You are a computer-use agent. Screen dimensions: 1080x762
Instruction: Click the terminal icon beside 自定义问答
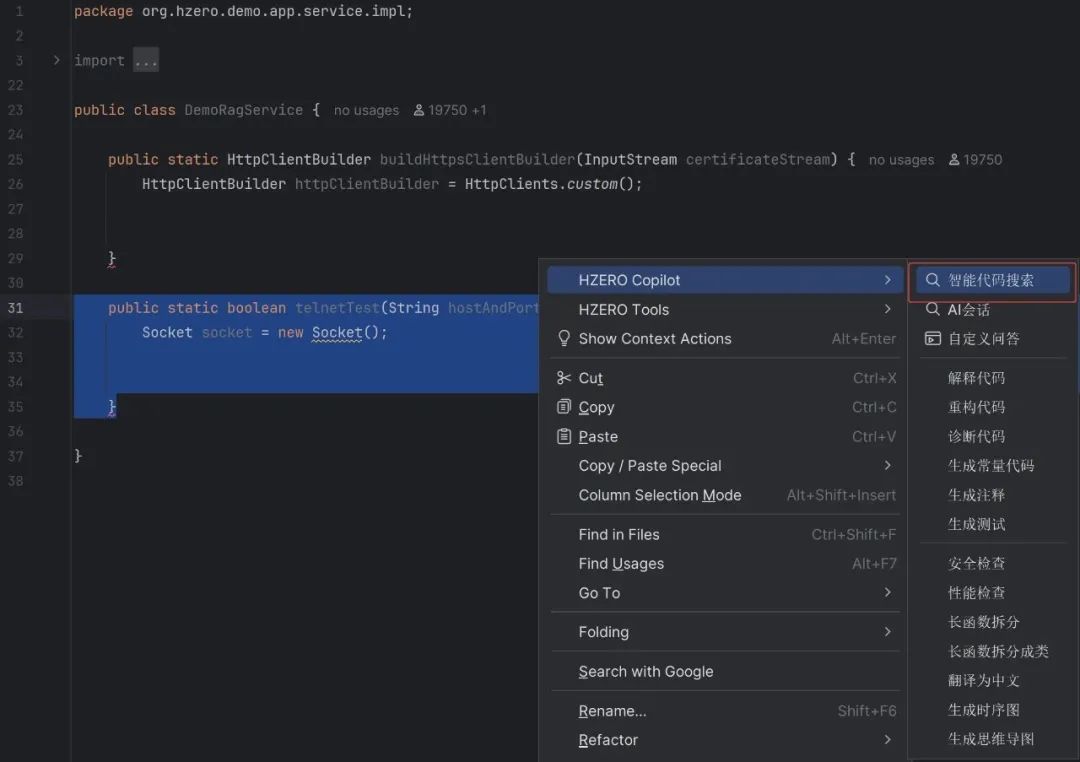932,339
